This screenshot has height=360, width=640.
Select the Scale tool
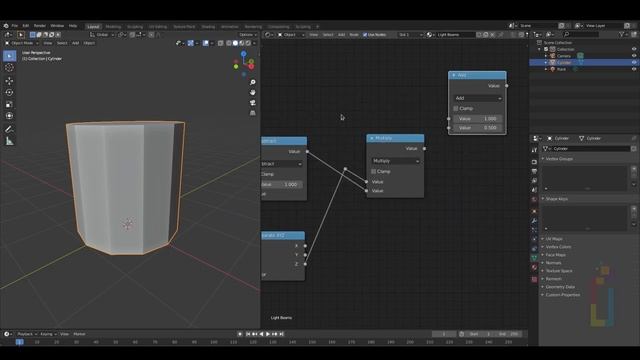pyautogui.click(x=9, y=104)
